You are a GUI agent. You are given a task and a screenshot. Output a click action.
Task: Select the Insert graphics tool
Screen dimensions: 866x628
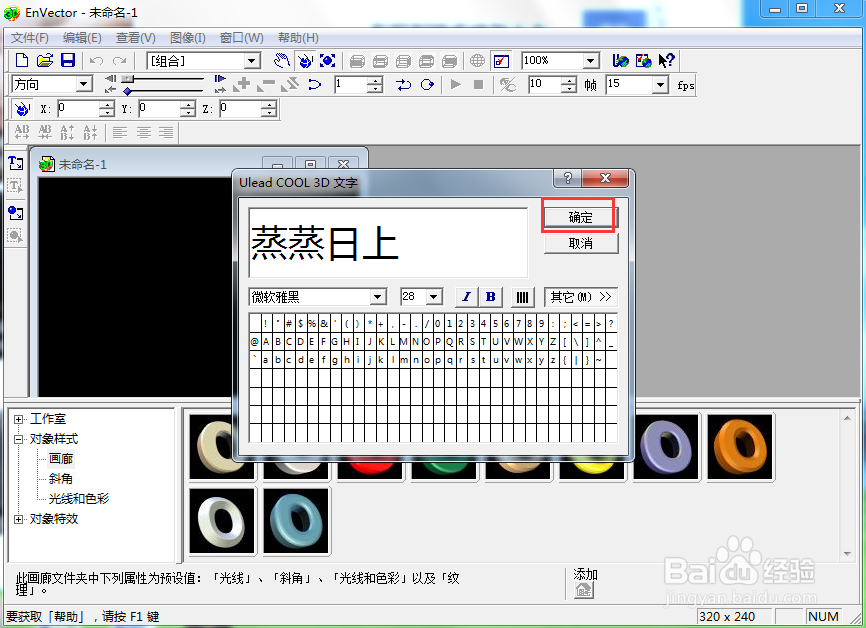coord(15,213)
